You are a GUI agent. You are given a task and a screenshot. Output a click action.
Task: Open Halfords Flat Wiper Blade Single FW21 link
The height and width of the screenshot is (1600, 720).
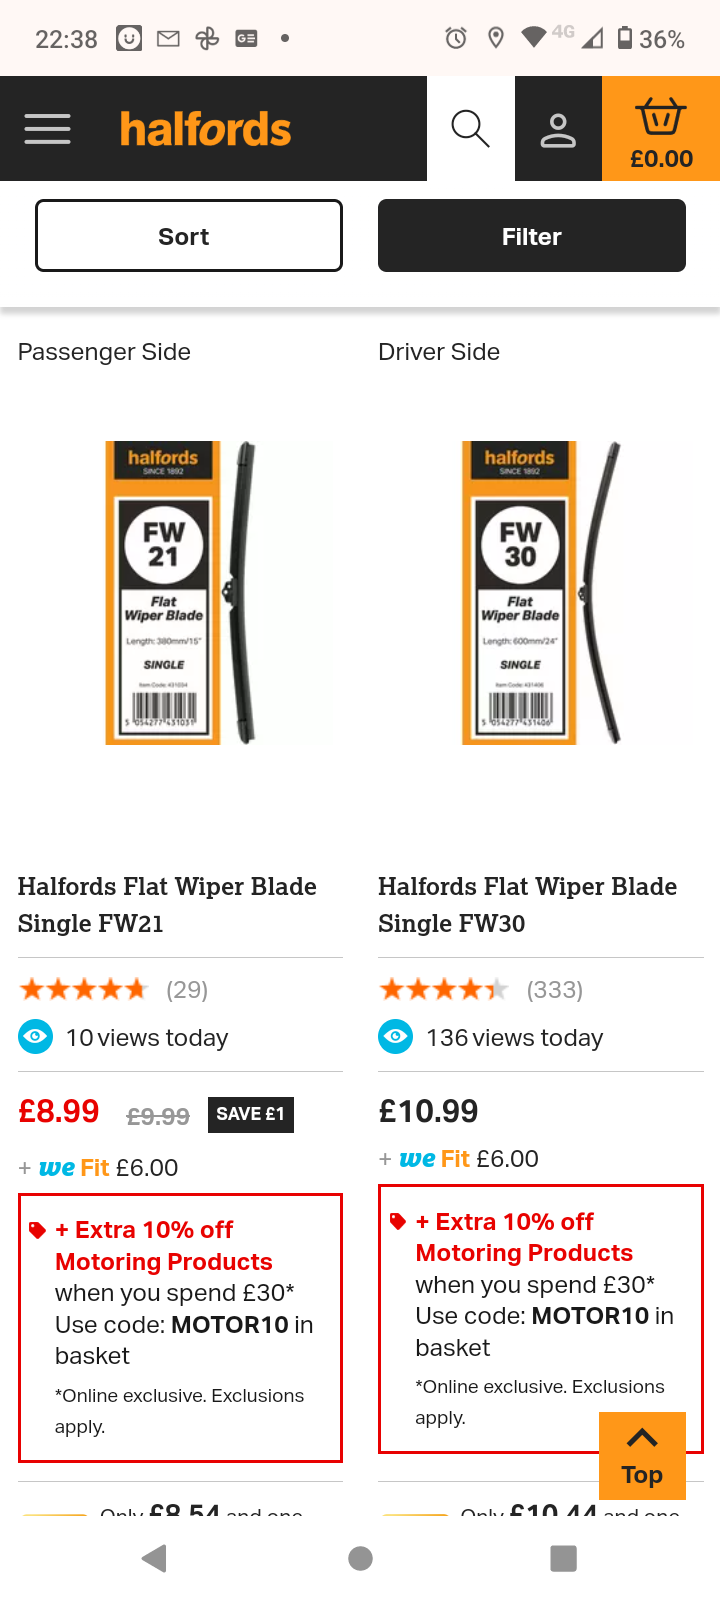(x=167, y=905)
